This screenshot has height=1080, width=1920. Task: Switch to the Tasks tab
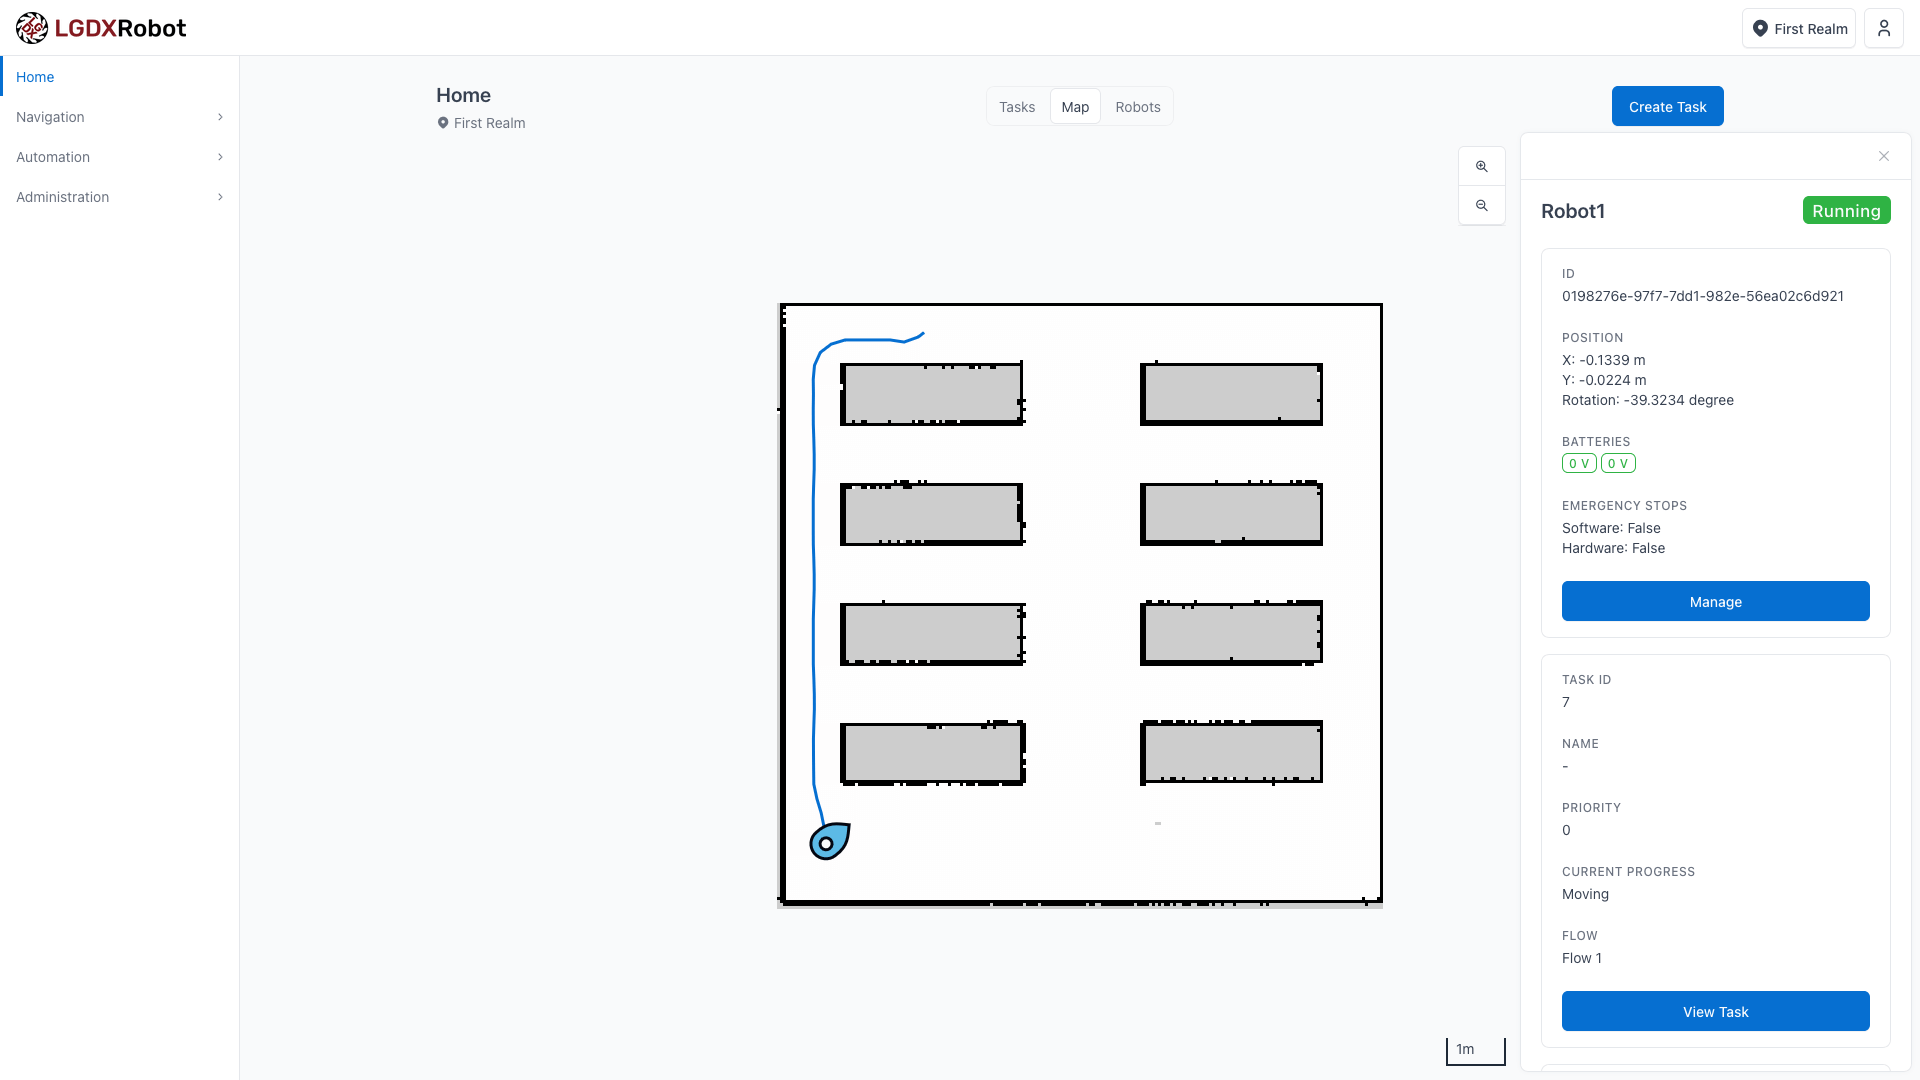(1016, 107)
